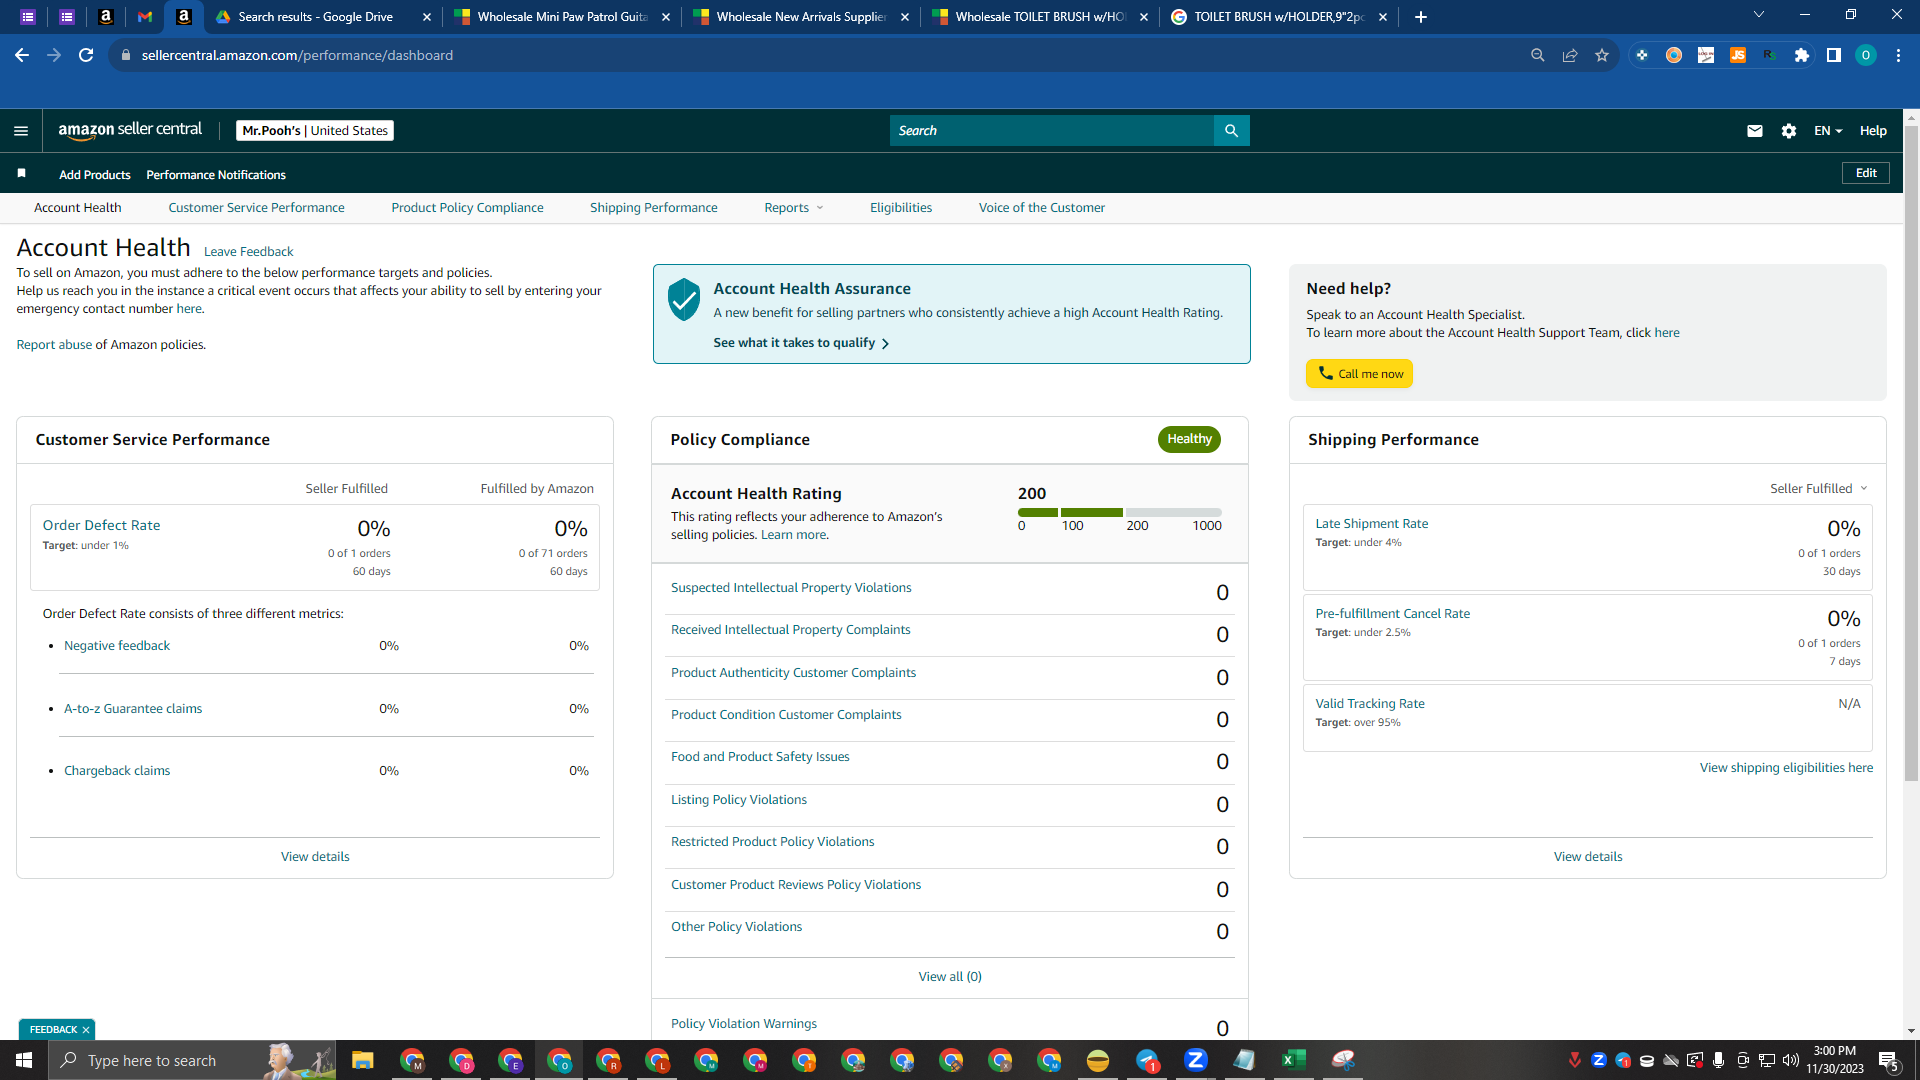
Task: Close the Google Drive search results tab
Action: (x=427, y=17)
